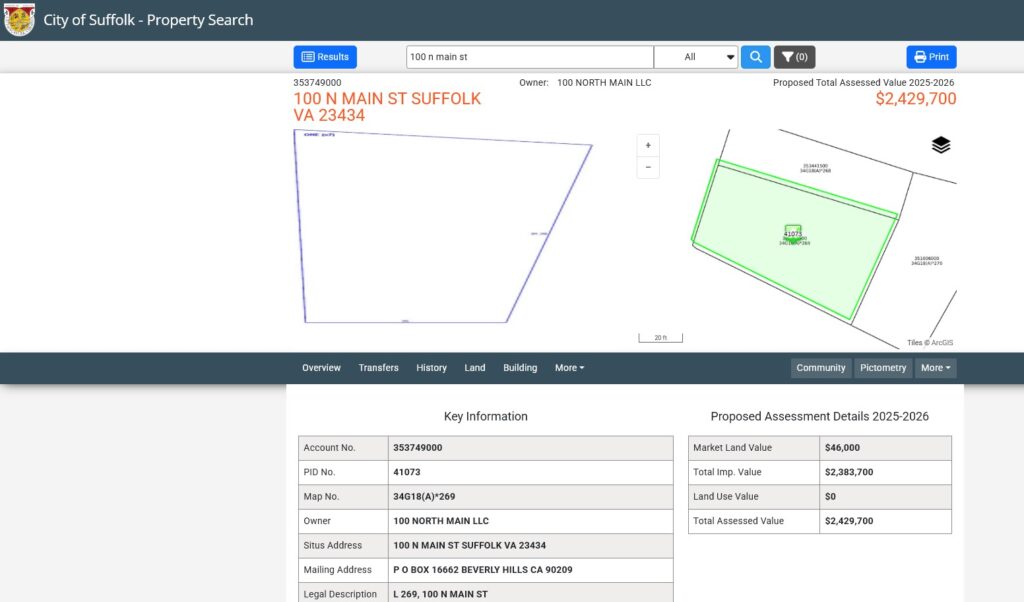Screen dimensions: 1024x602
Task: Click Total Imp. Value $2,383,700
Action: pos(848,471)
